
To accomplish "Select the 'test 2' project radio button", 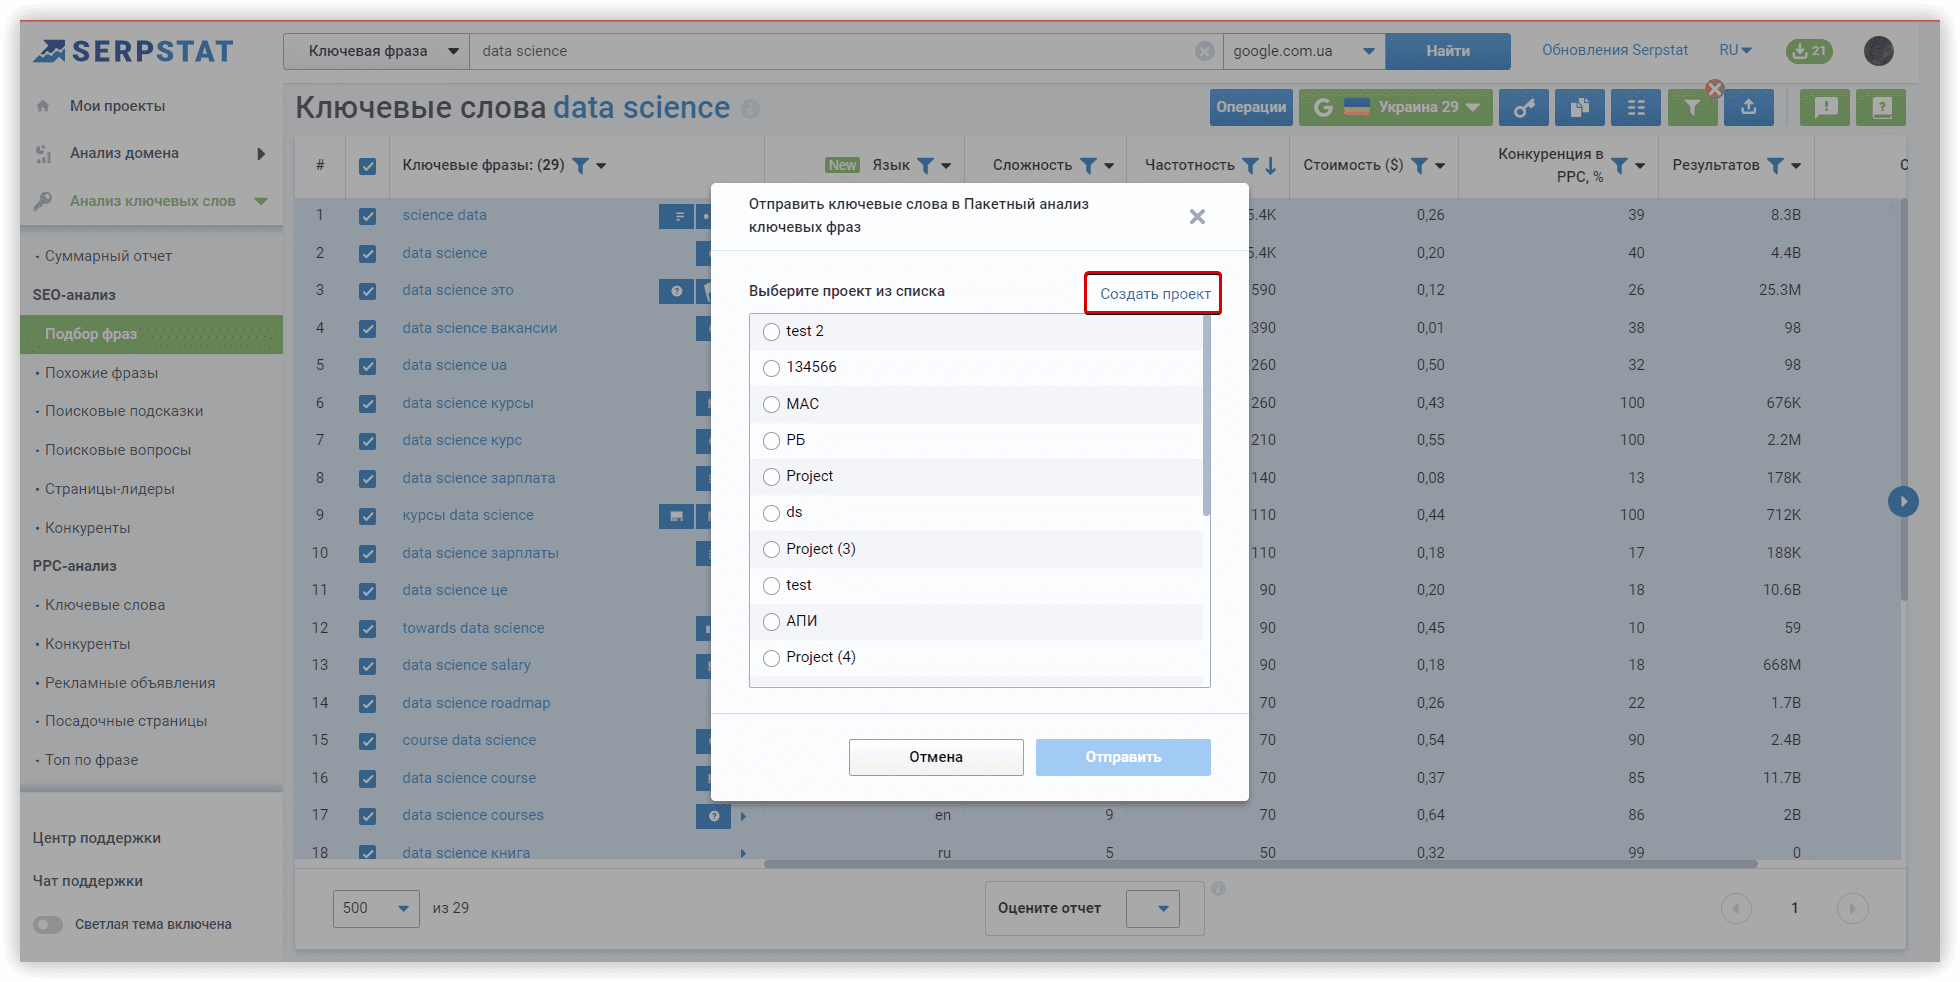I will (x=771, y=332).
